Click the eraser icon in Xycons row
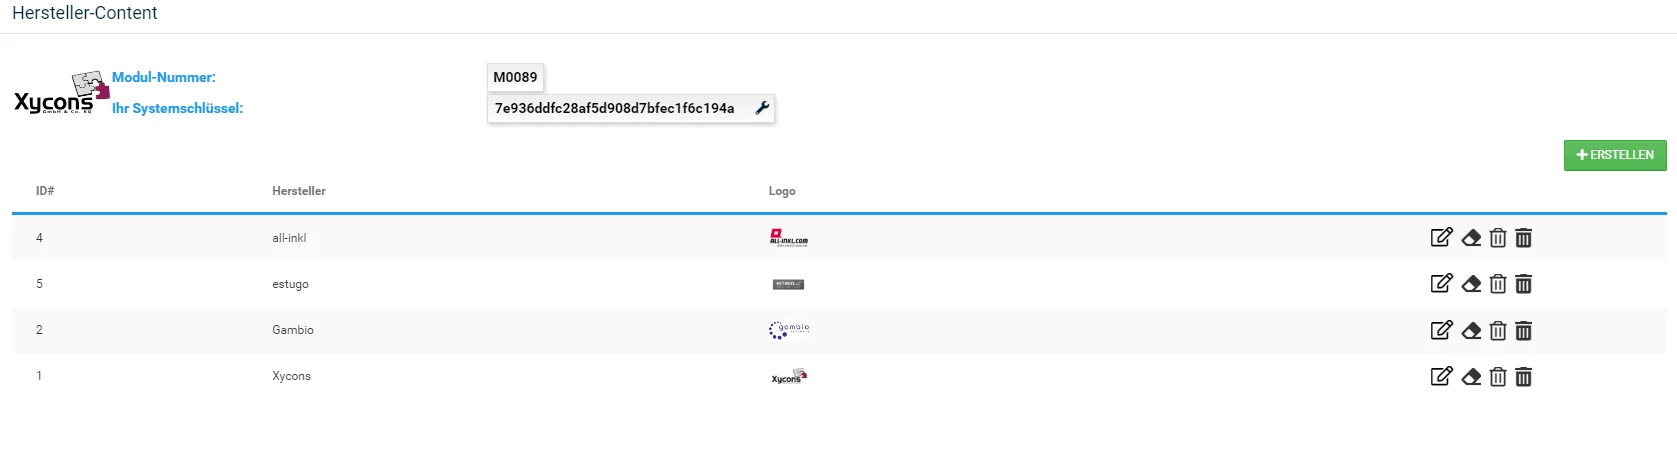 (1471, 377)
